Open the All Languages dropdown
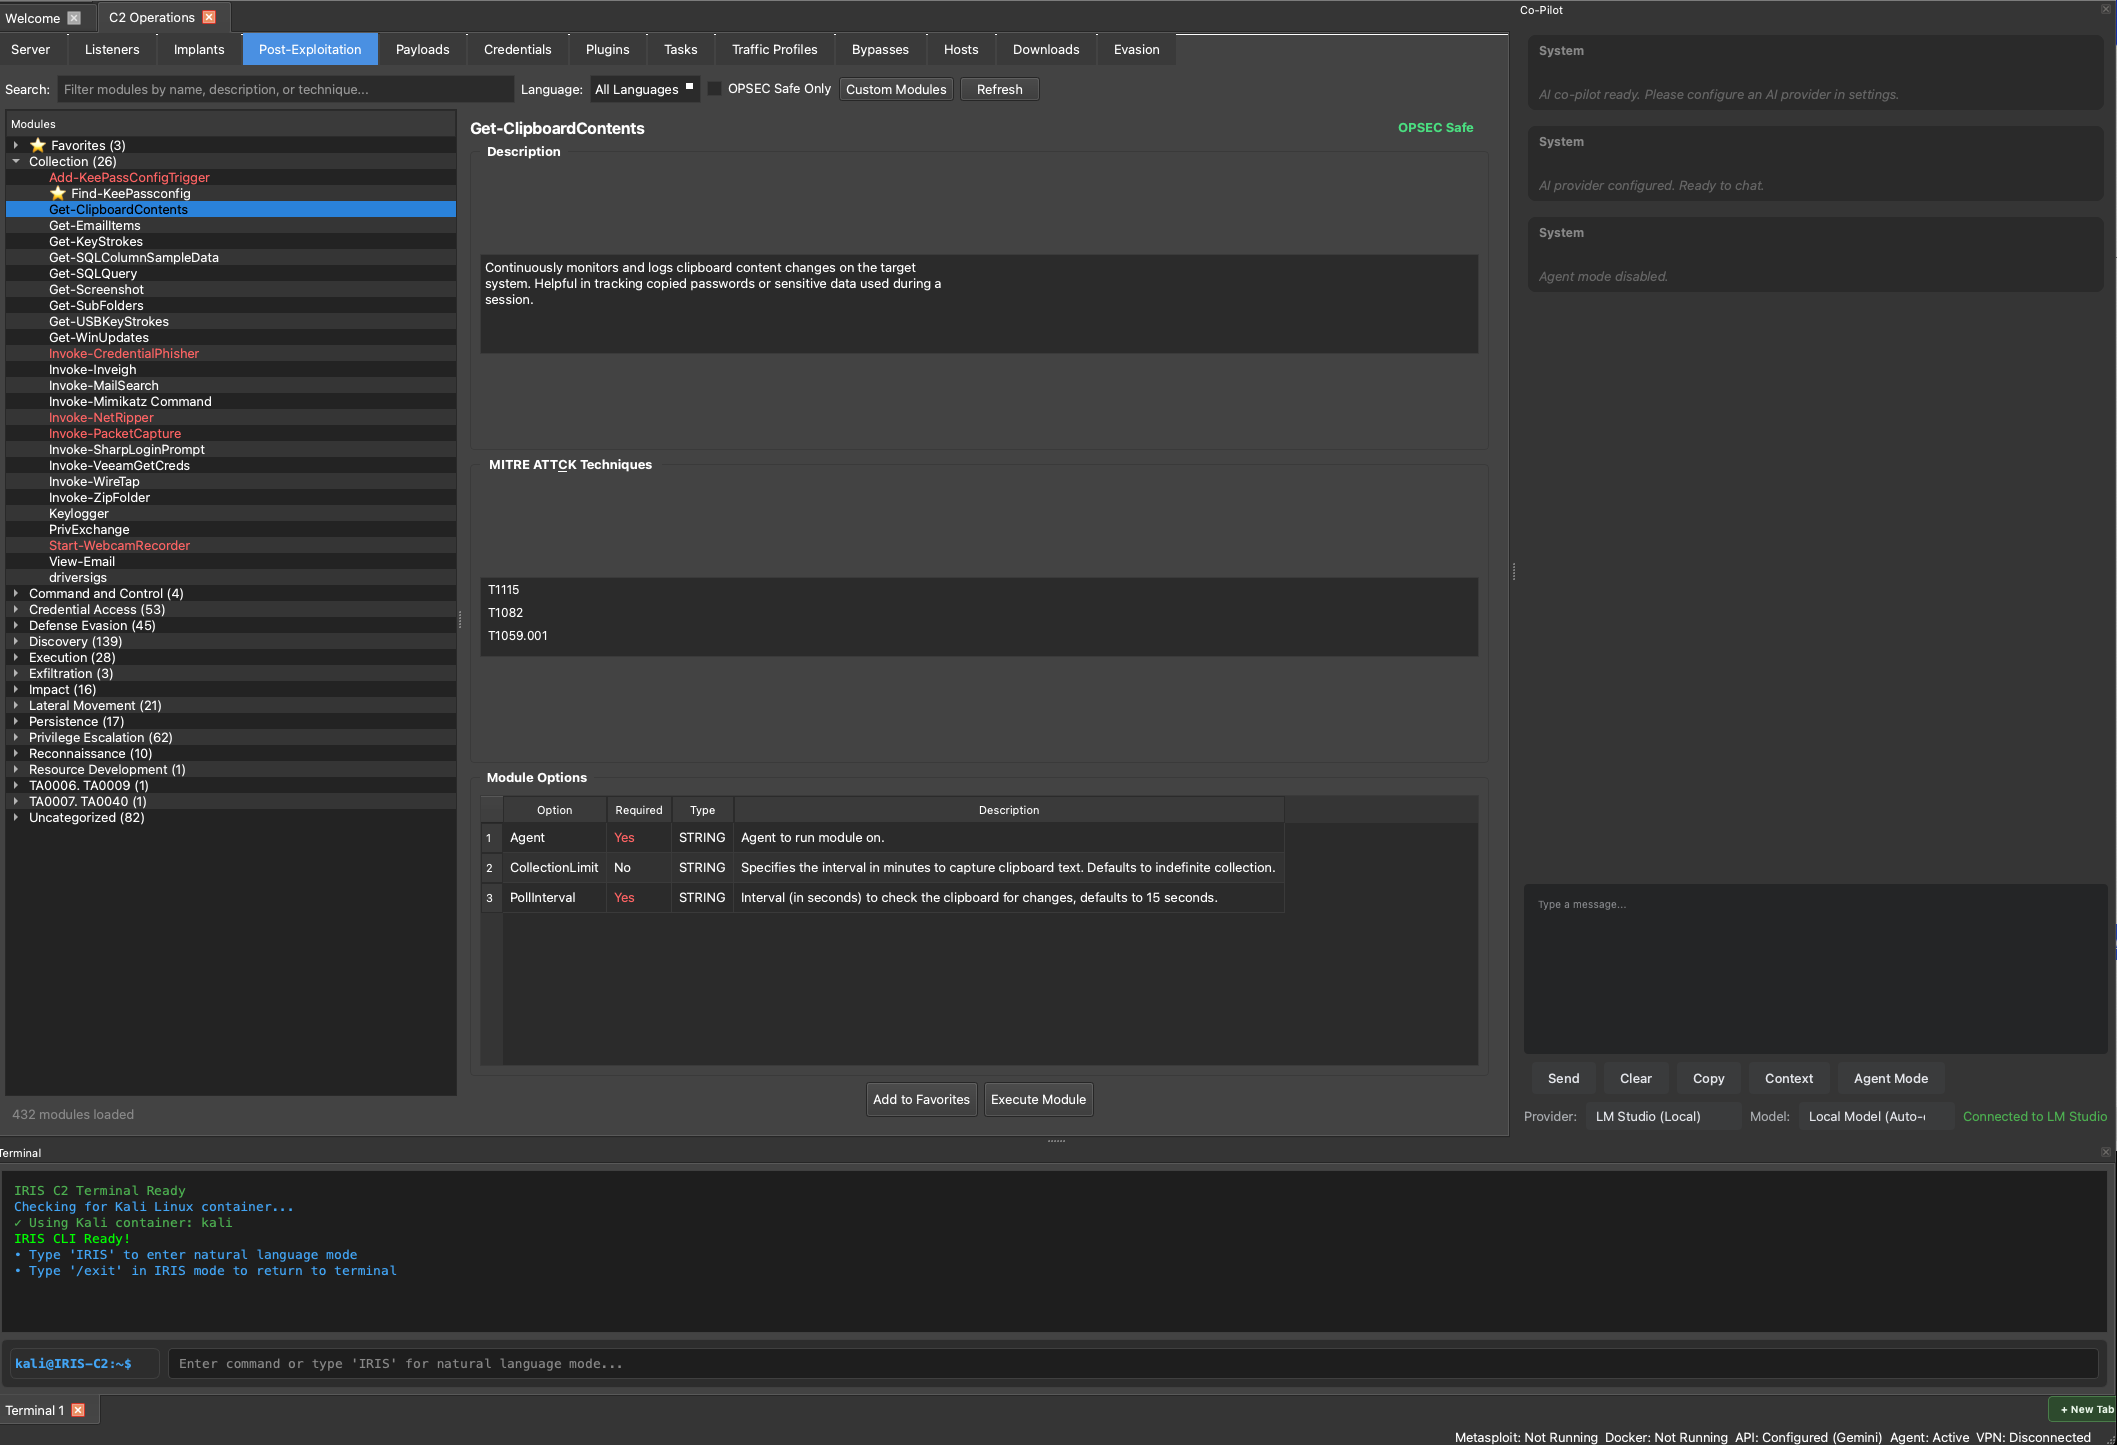Viewport: 2117px width, 1445px height. [643, 89]
